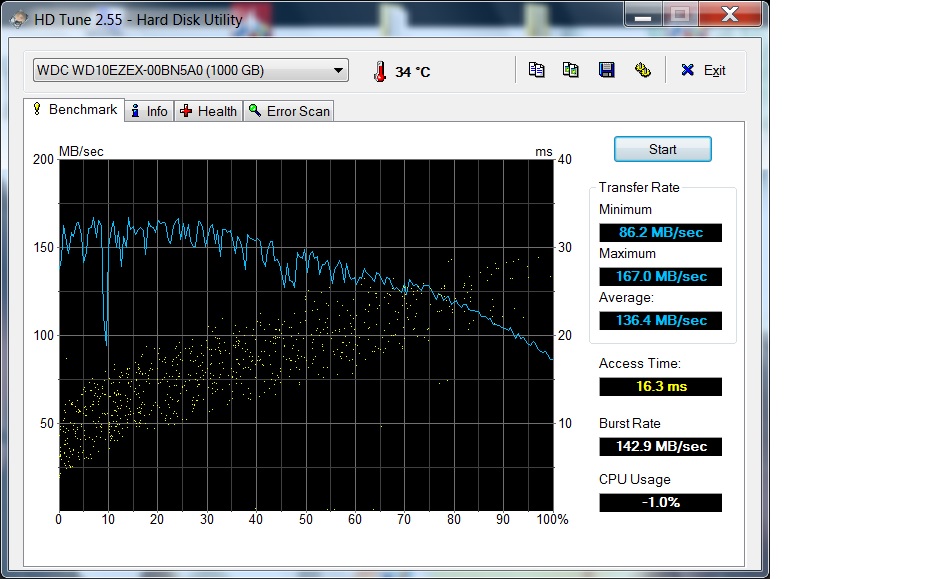Screen dimensions: 929x579
Task: Click the floppy disk save icon
Action: coord(606,70)
